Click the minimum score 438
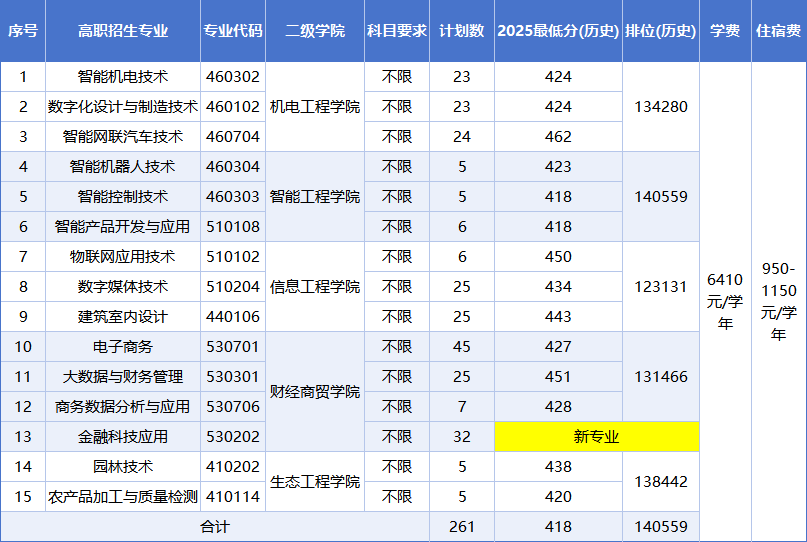The width and height of the screenshot is (807, 542). coord(558,466)
